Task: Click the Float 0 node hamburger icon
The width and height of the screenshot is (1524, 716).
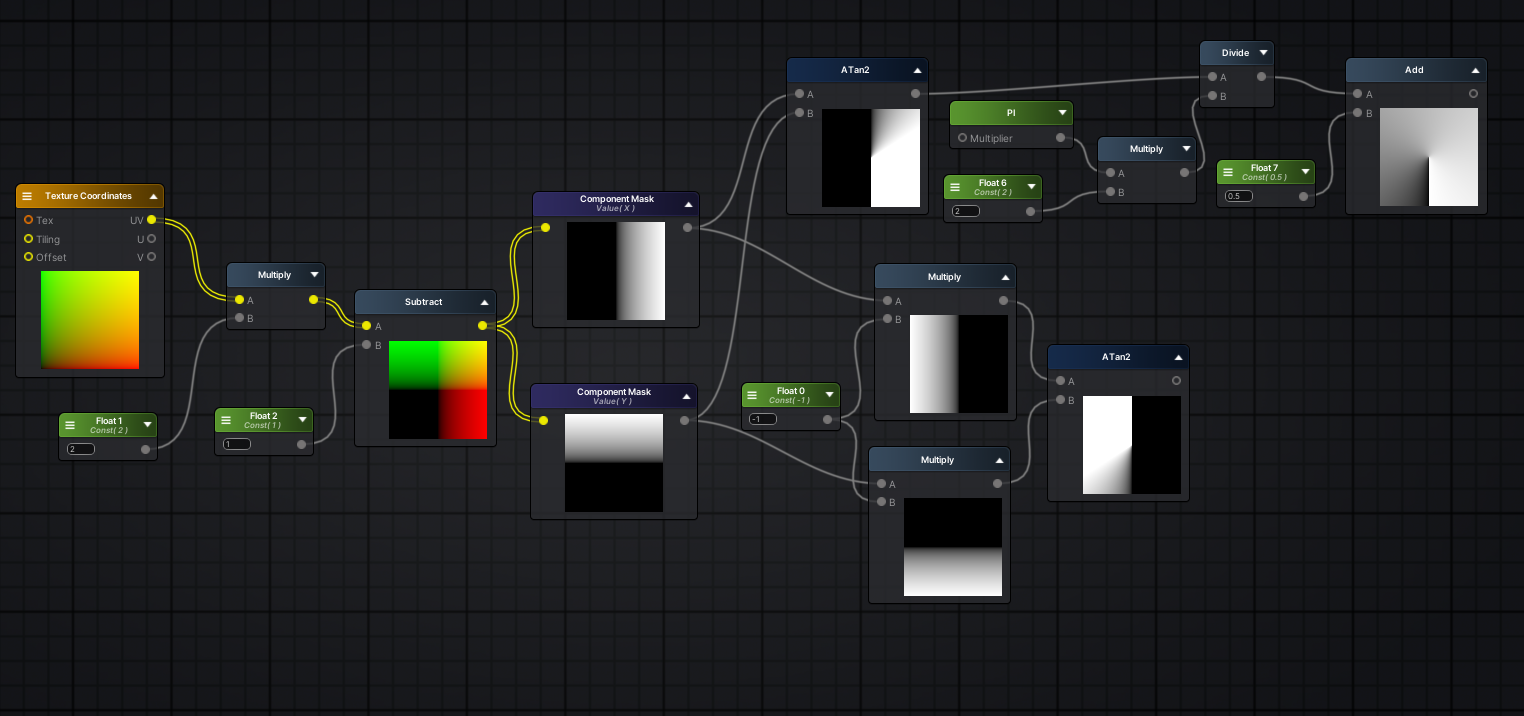Action: [753, 395]
